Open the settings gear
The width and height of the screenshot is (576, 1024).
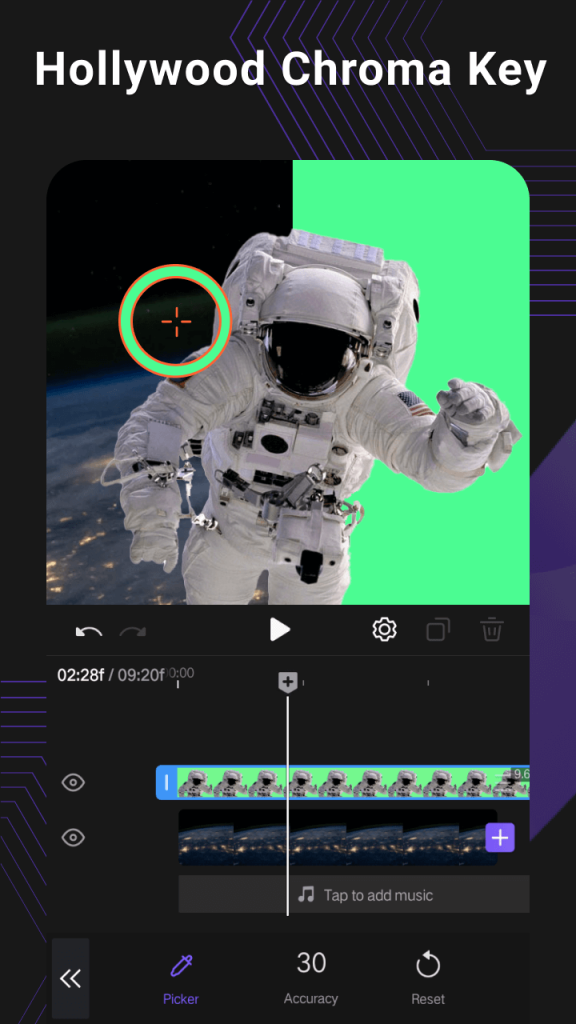pyautogui.click(x=385, y=630)
